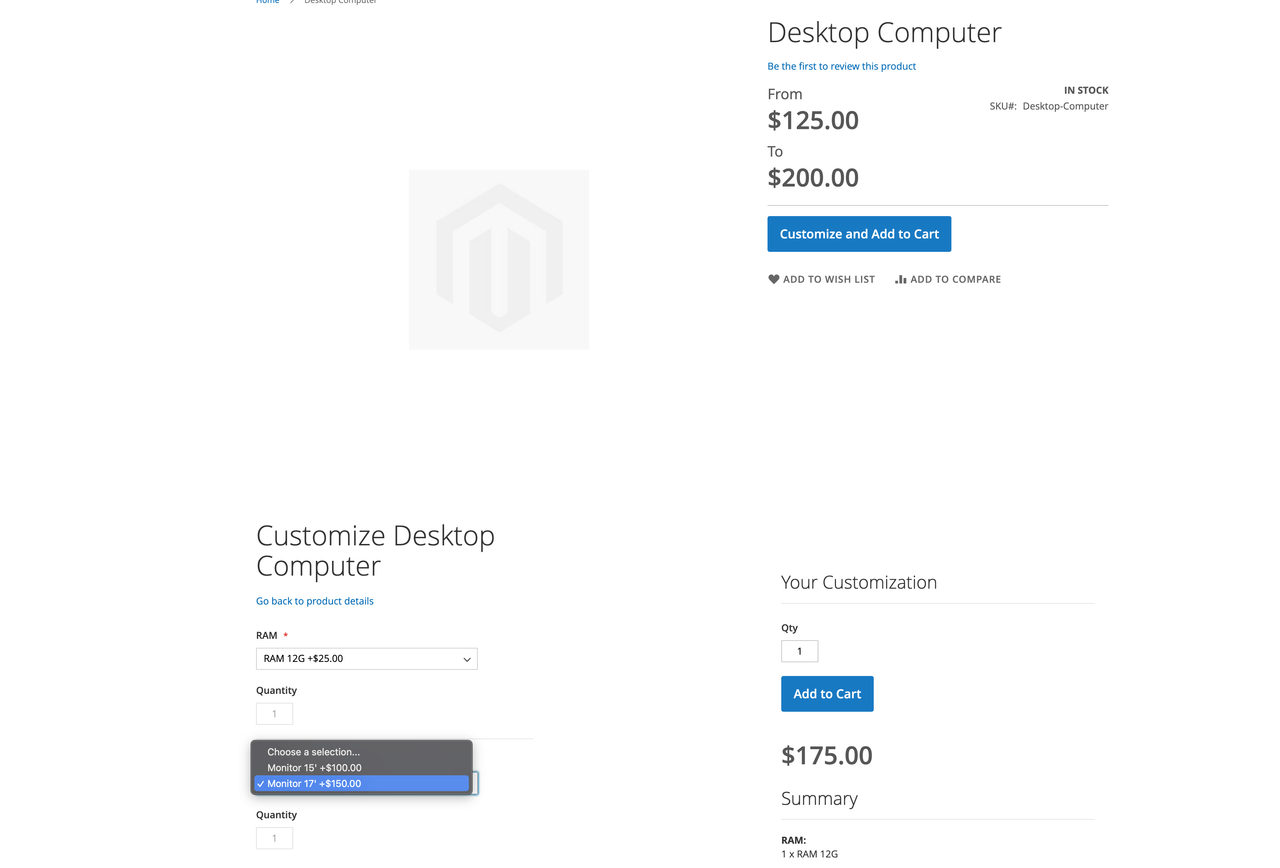Image resolution: width=1280 pixels, height=868 pixels.
Task: Select Monitor 15' +$100.00 option
Action: [x=314, y=768]
